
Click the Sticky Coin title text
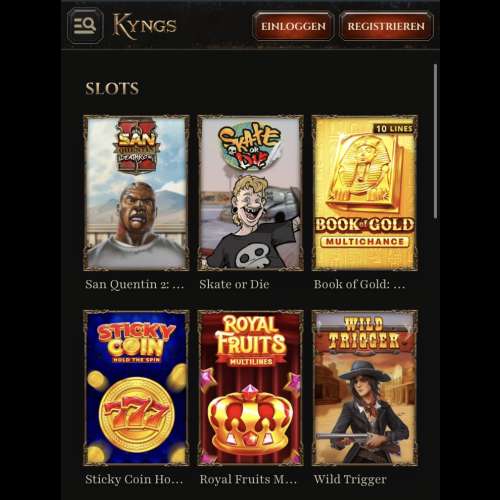134,479
